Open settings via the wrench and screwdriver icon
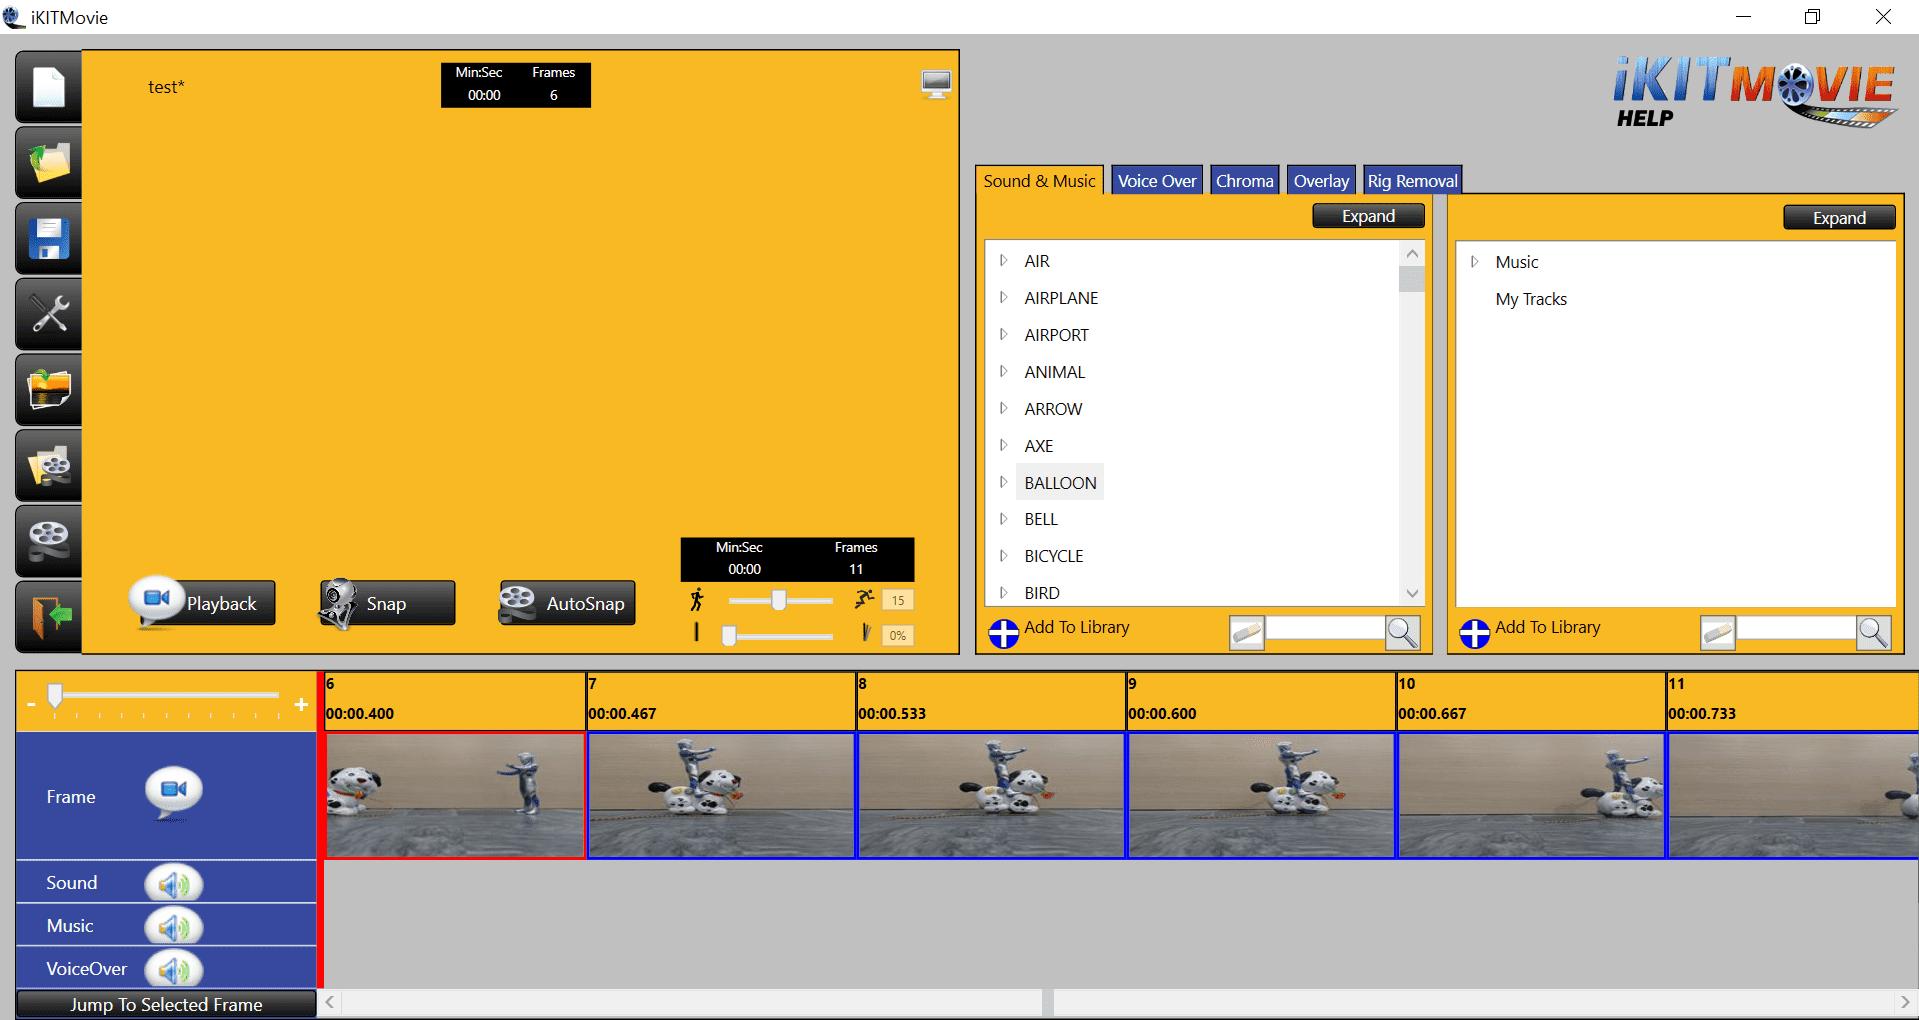Viewport: 1919px width, 1020px height. 48,314
